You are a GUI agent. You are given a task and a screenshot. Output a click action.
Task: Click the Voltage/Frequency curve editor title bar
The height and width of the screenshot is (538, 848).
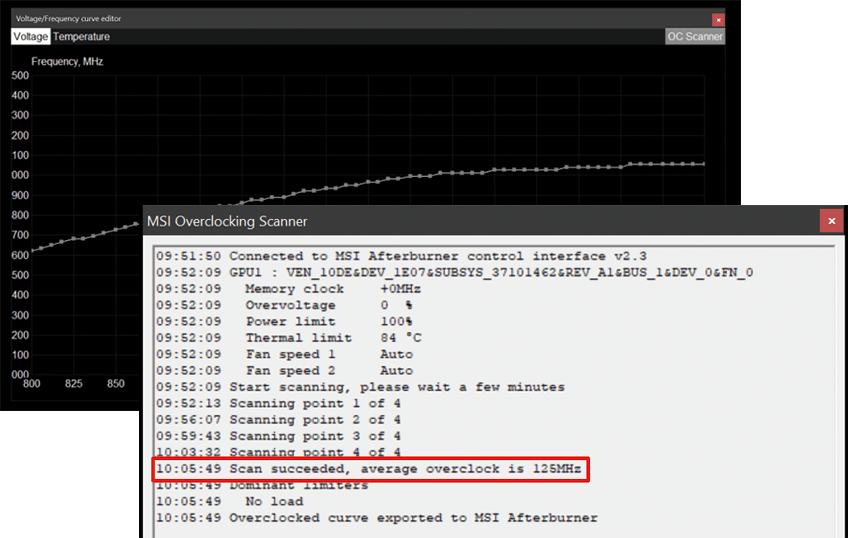300,19
